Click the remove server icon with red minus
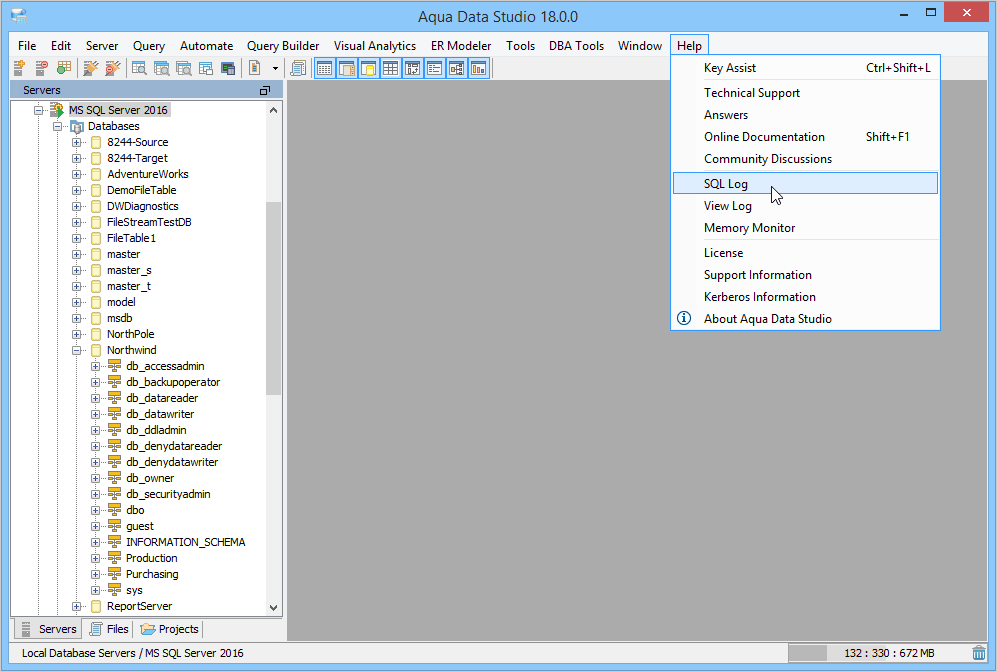This screenshot has width=997, height=672. tap(41, 68)
